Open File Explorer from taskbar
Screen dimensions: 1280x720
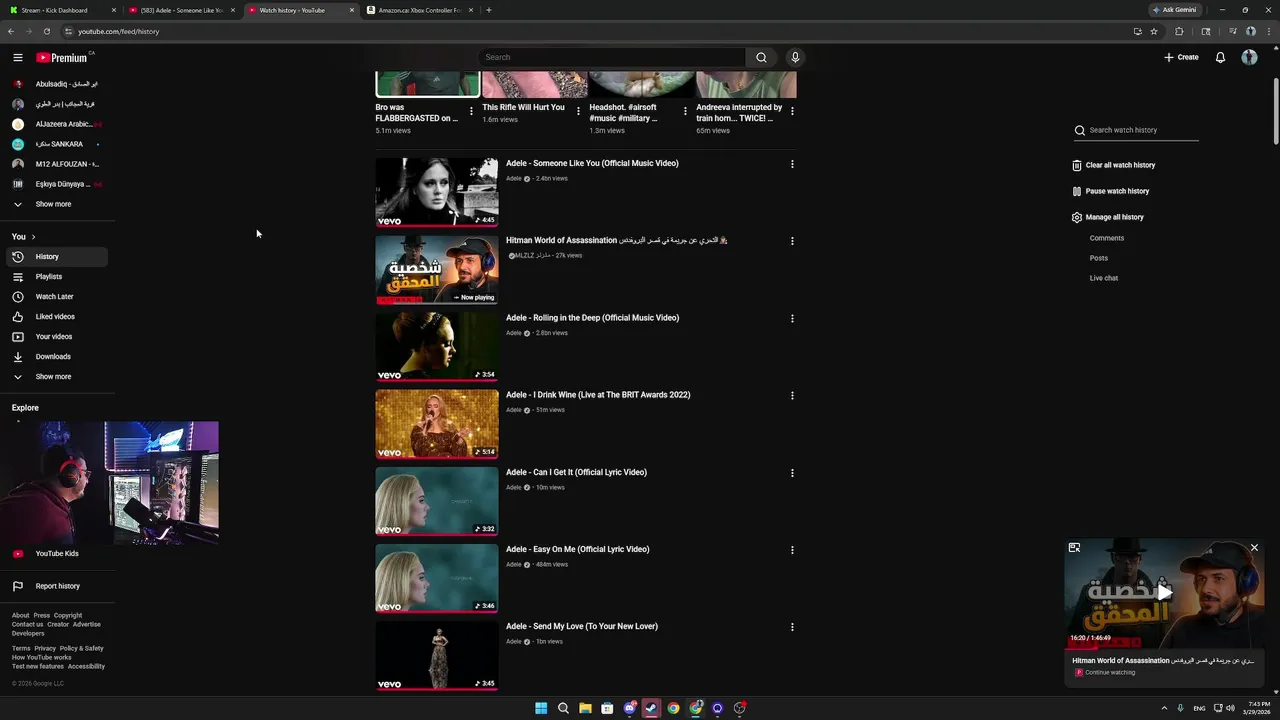tap(585, 708)
